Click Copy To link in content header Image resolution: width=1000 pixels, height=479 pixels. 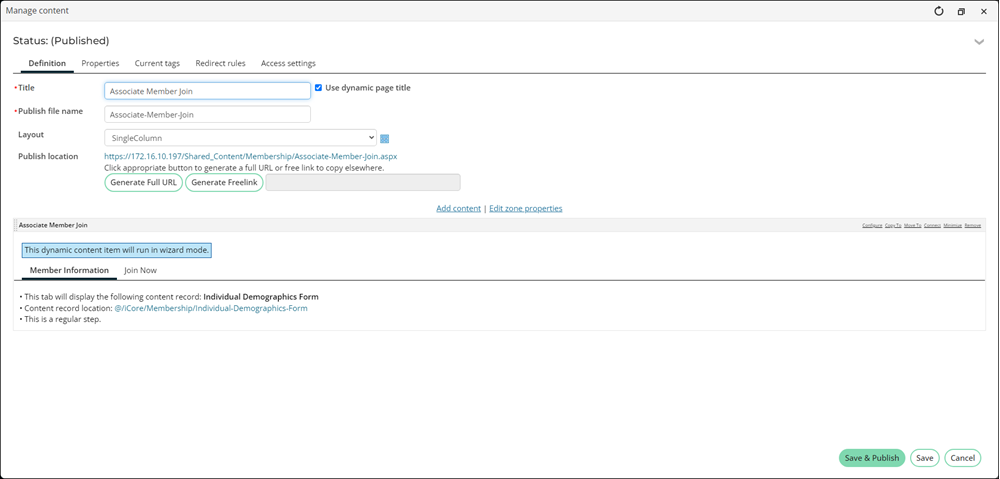point(893,226)
